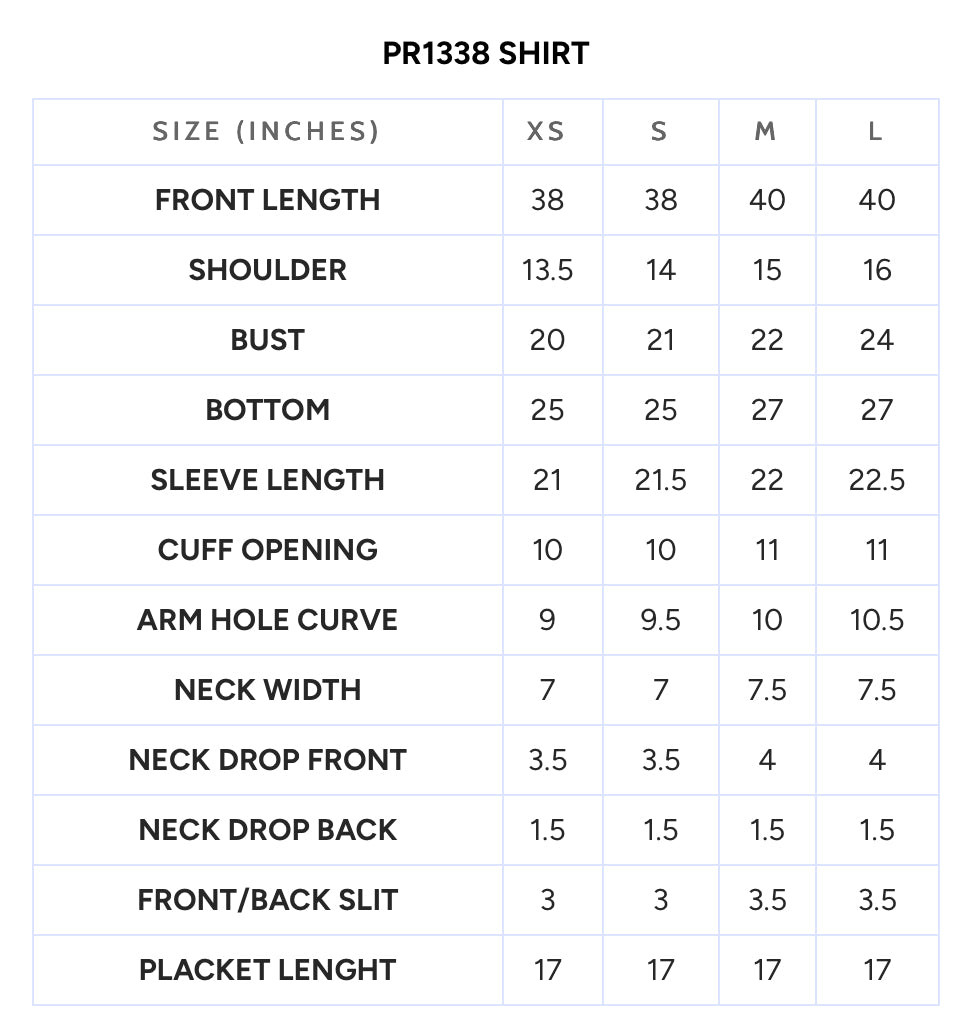Click the ARM HOLE CURVE row label
Screen dimensions: 966x1030
tap(268, 620)
